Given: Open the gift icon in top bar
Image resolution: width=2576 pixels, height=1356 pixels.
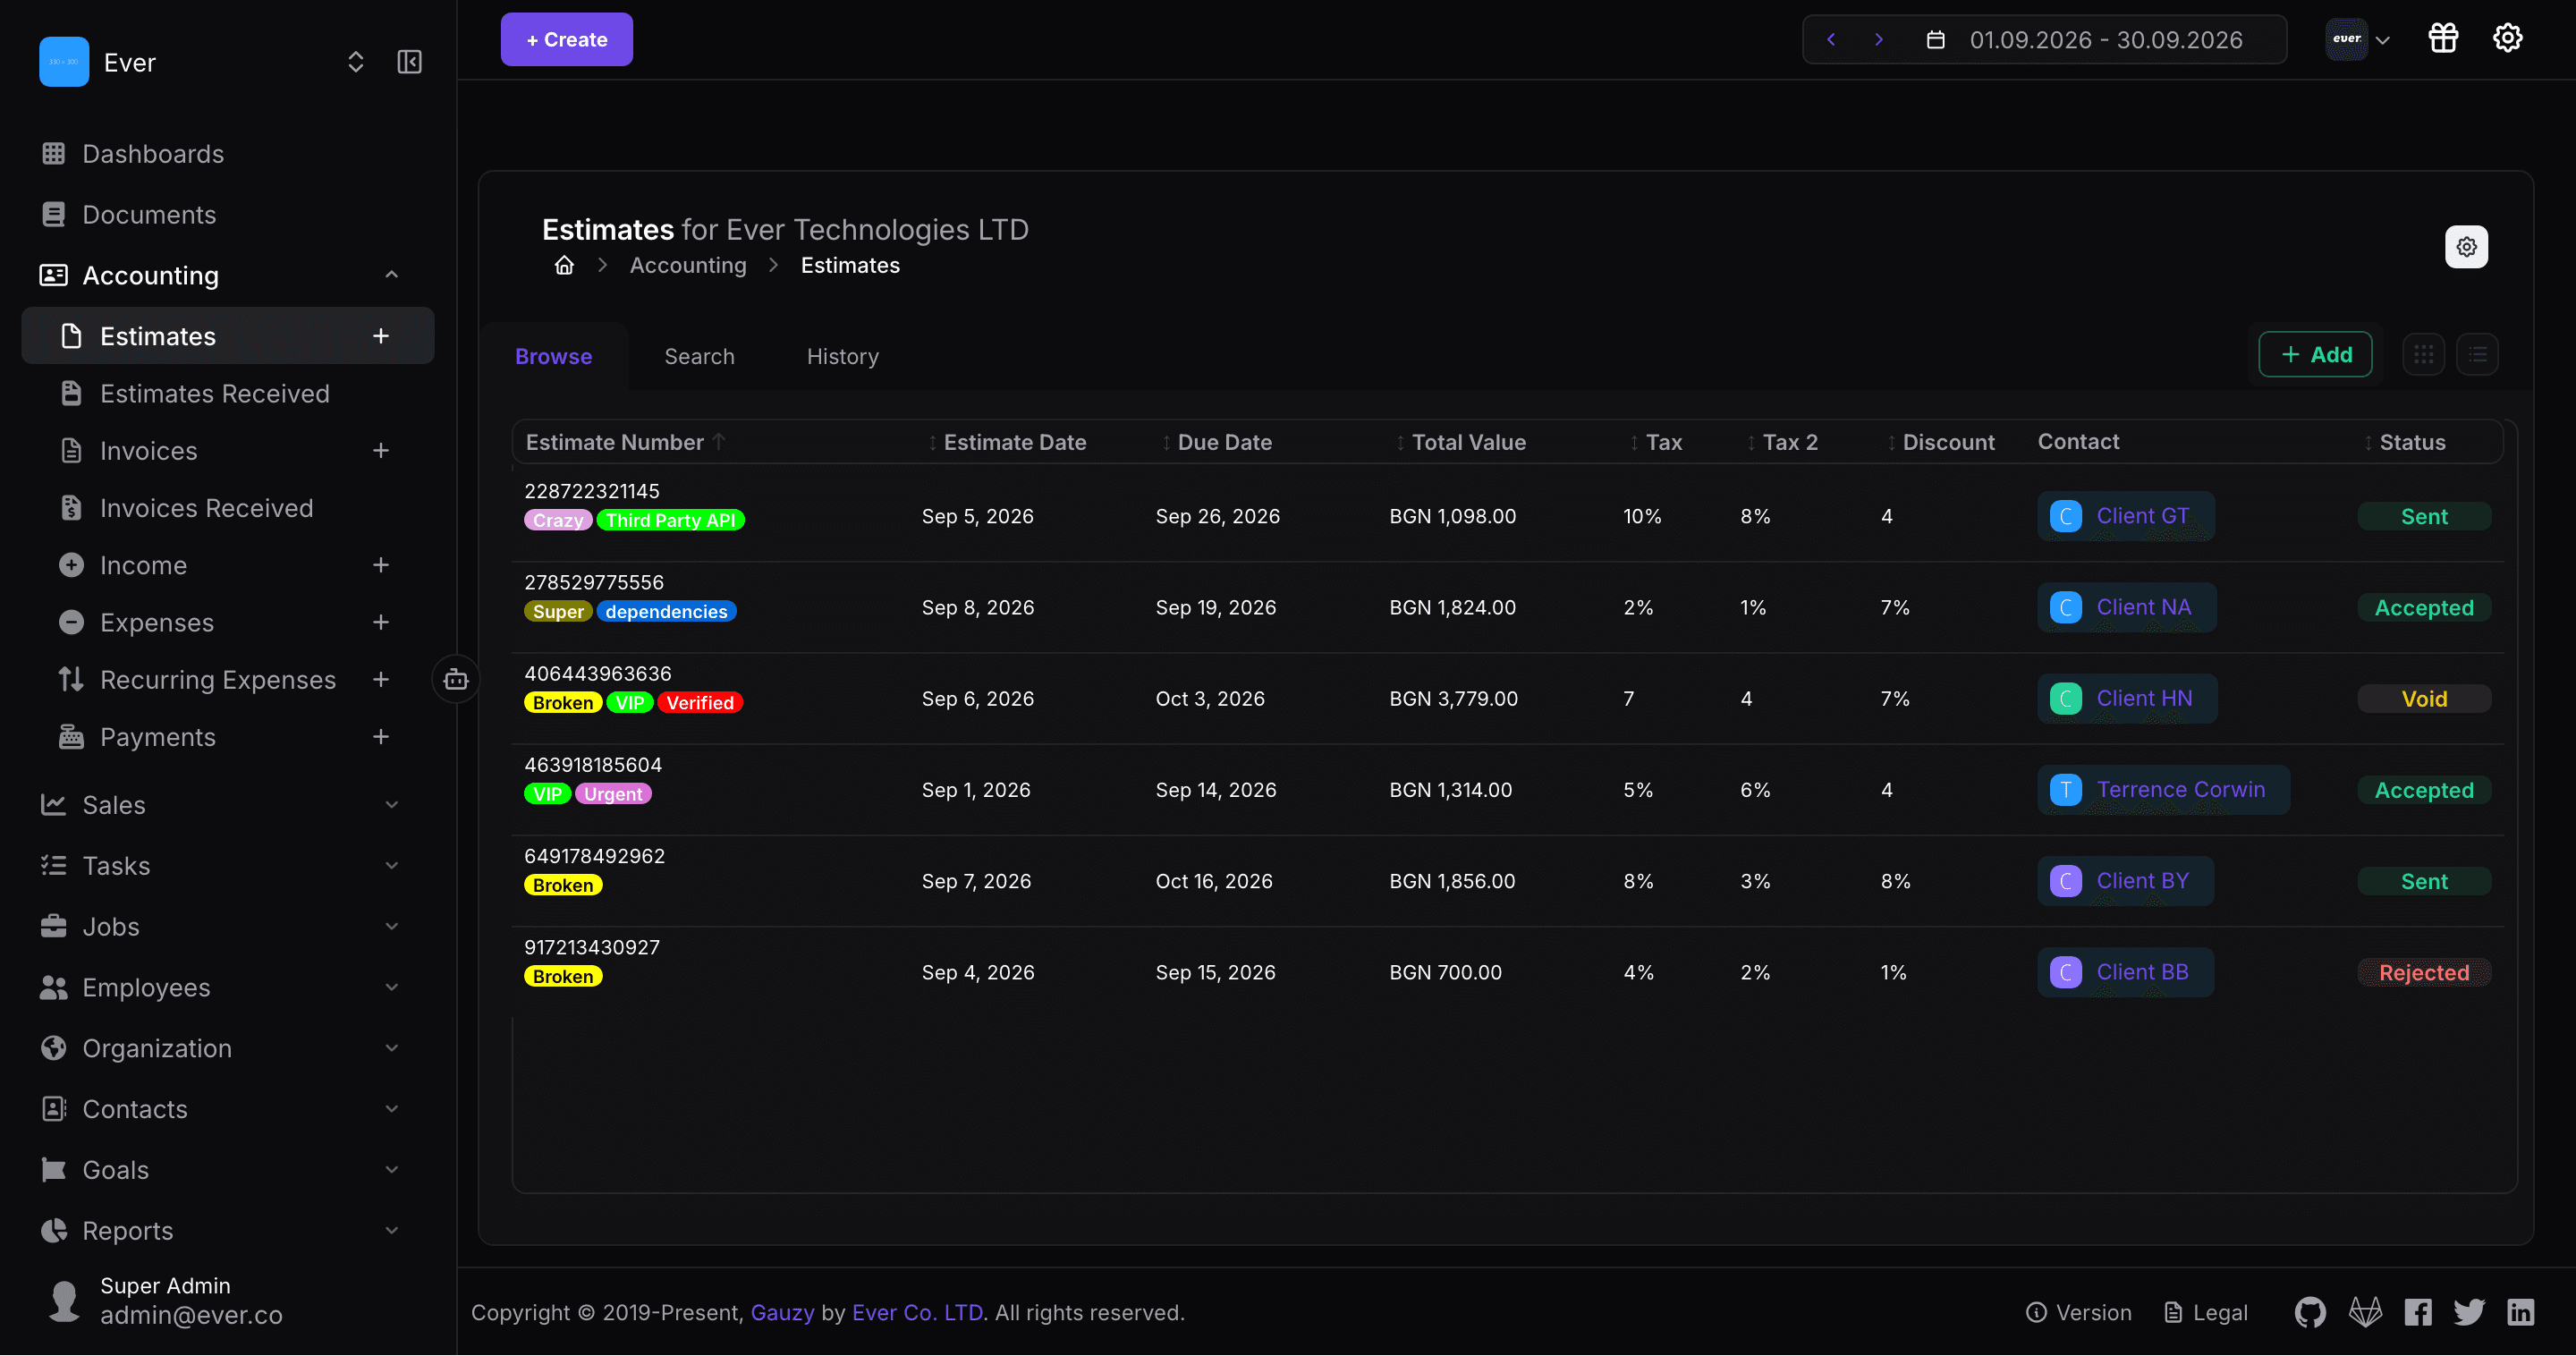Looking at the screenshot, I should [x=2443, y=38].
